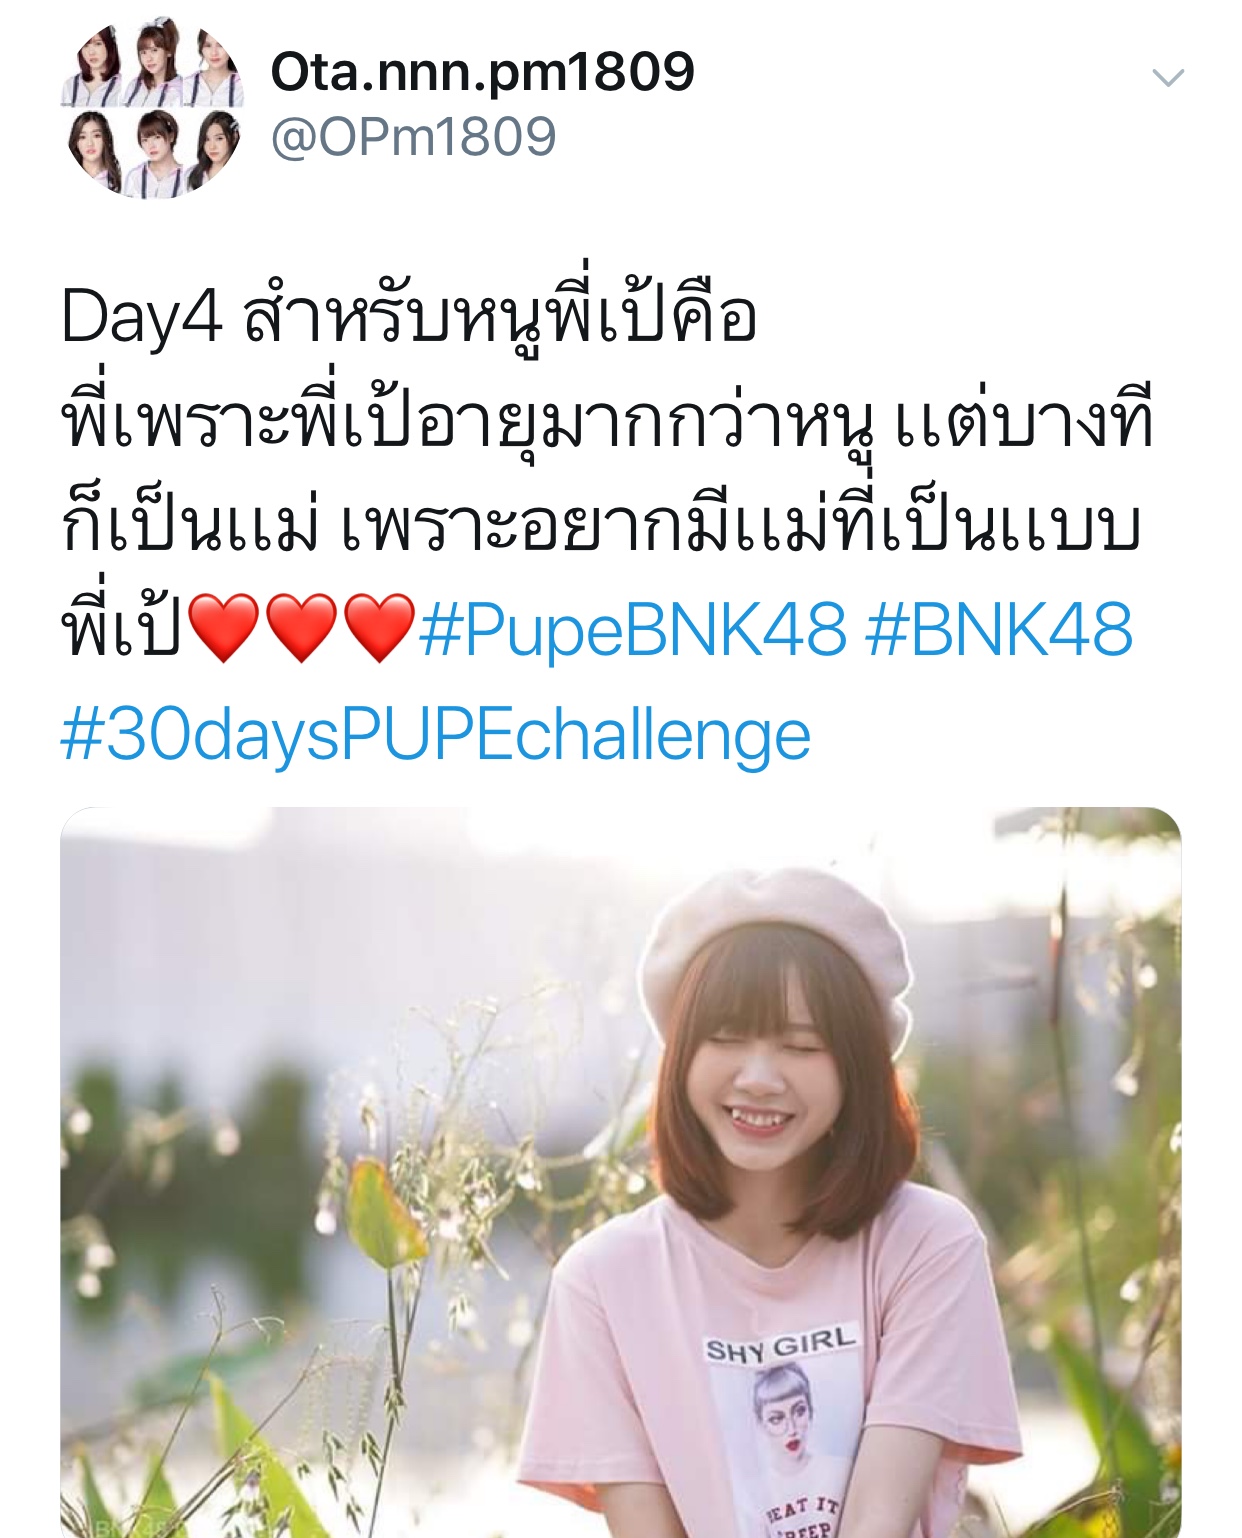This screenshot has width=1242, height=1538.
Task: Select the bottom-left face in the avatar collage
Action: 92,150
